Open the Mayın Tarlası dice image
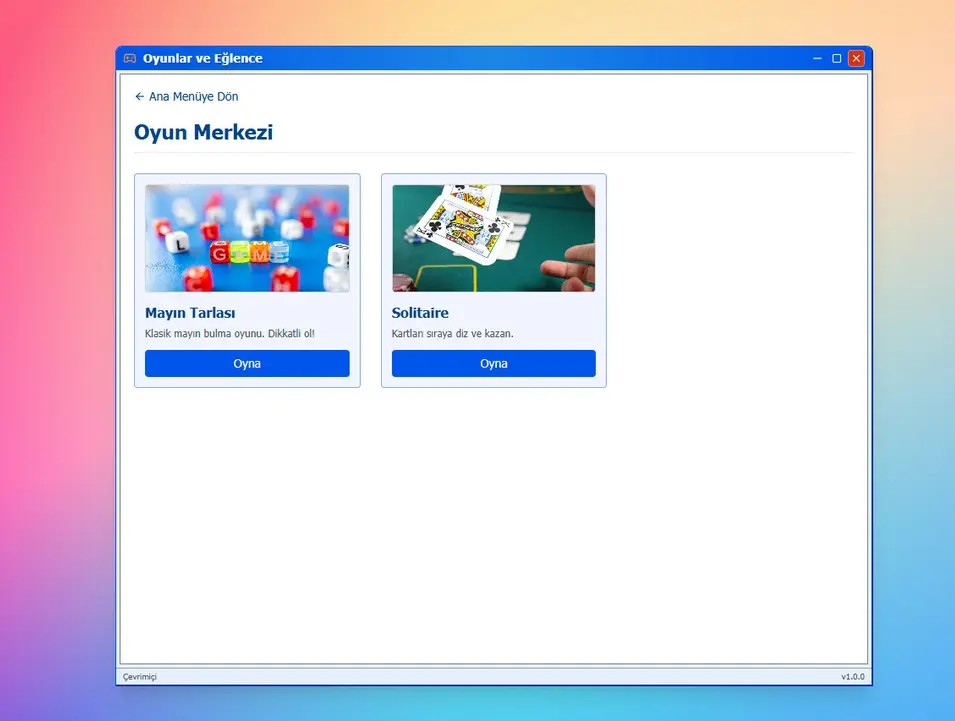The image size is (955, 721). coord(247,238)
